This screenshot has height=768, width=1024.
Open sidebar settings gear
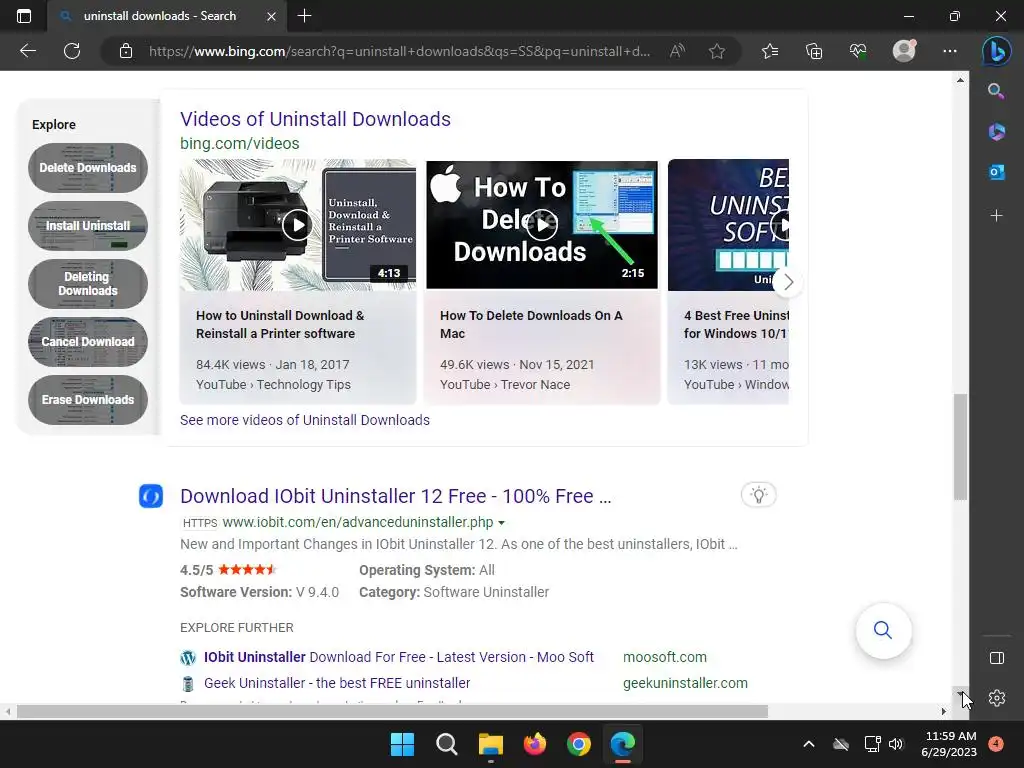(997, 698)
